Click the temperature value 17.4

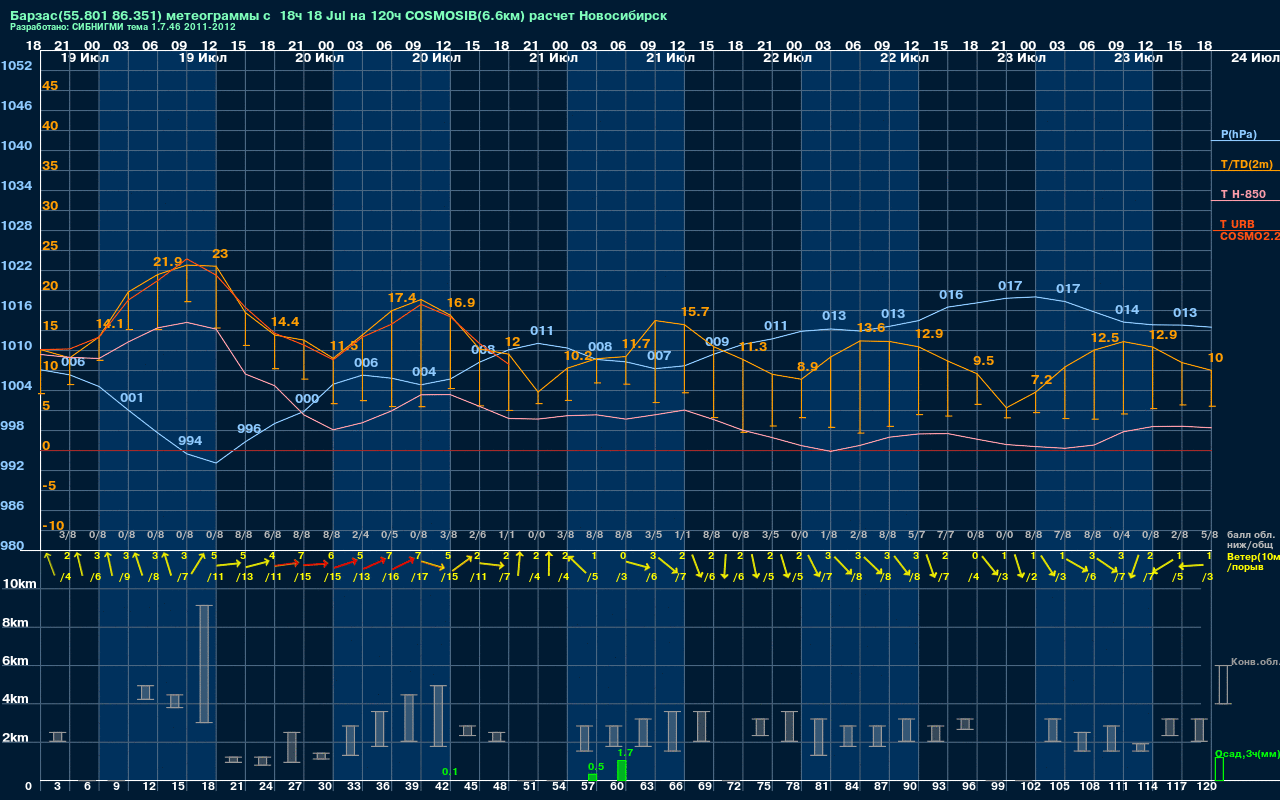coord(402,298)
